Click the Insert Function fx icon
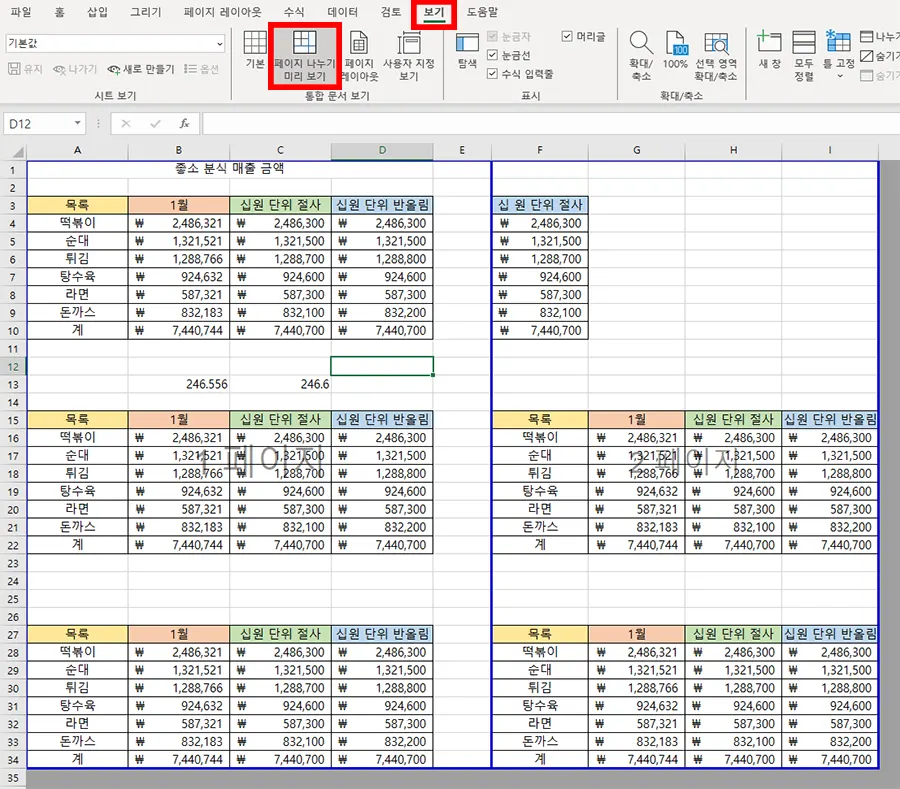 tap(184, 123)
